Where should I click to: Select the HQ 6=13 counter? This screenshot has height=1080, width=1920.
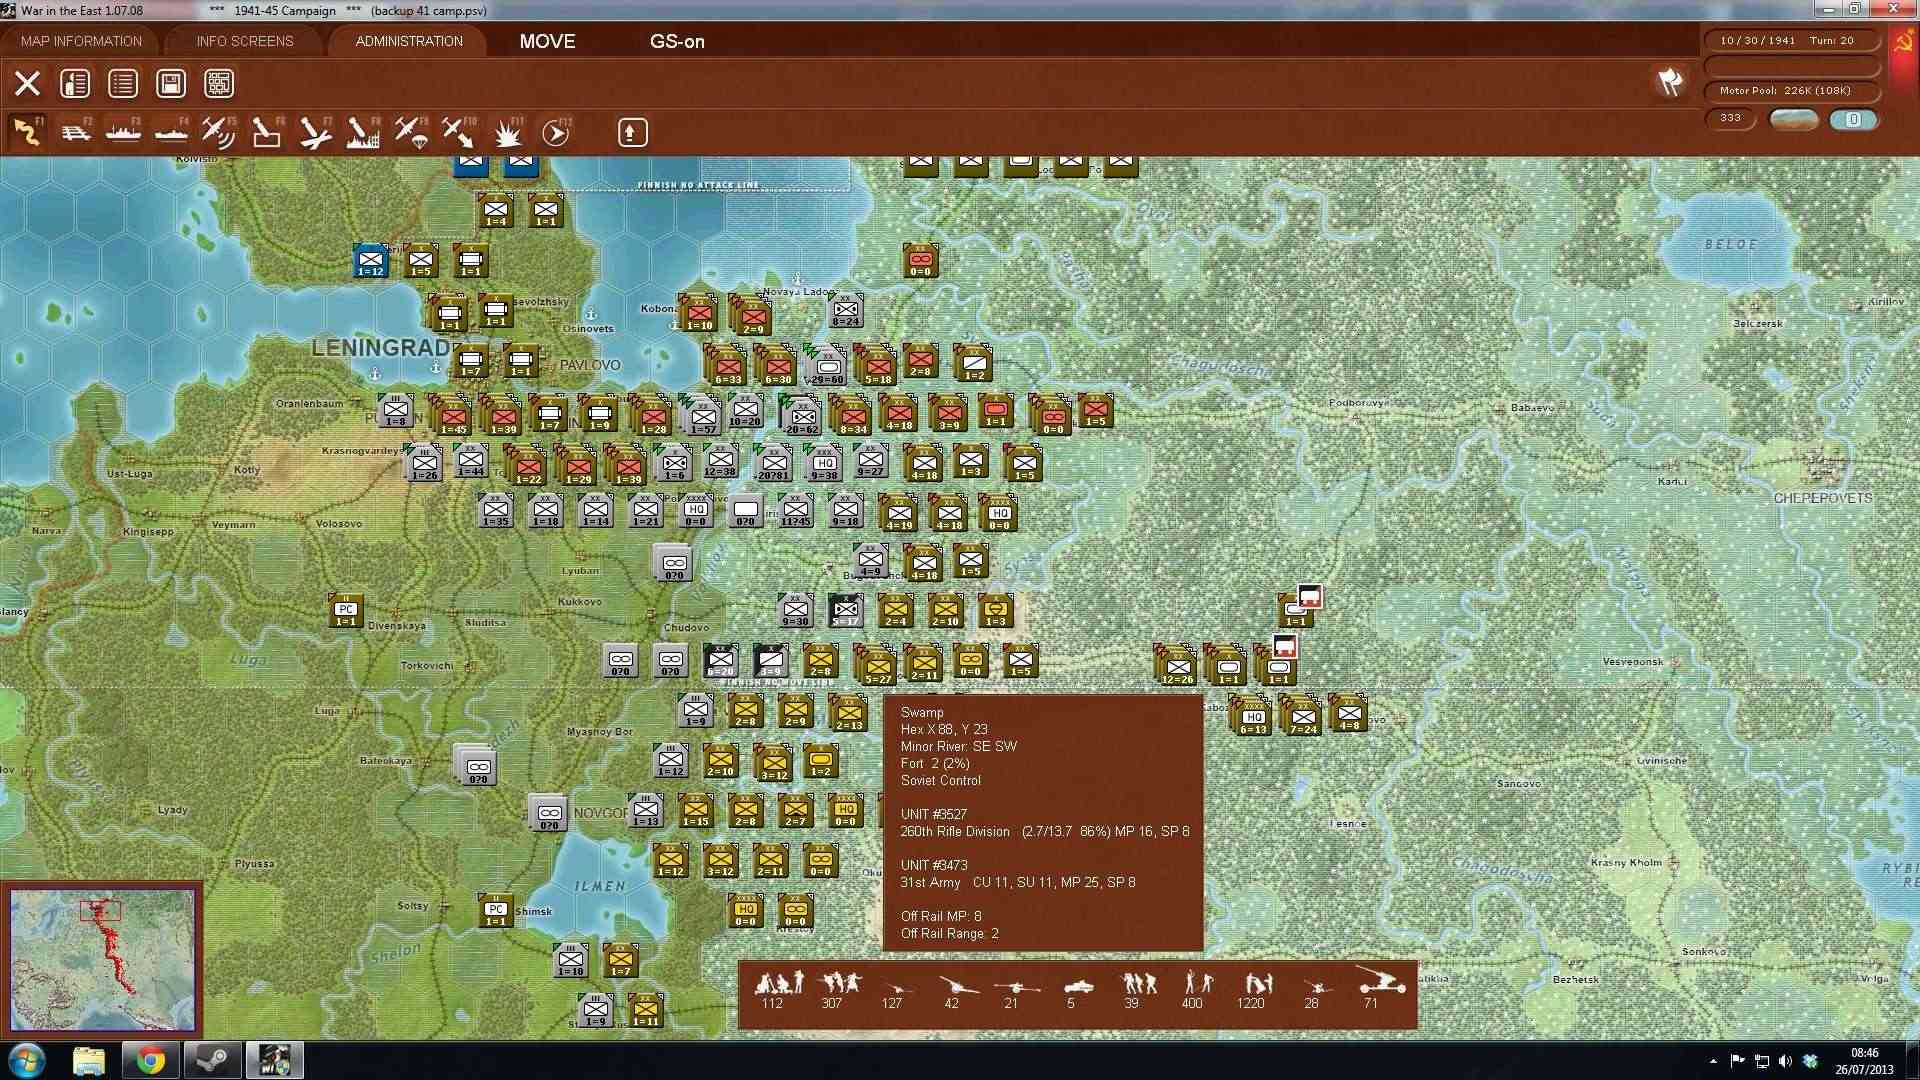coord(1254,716)
